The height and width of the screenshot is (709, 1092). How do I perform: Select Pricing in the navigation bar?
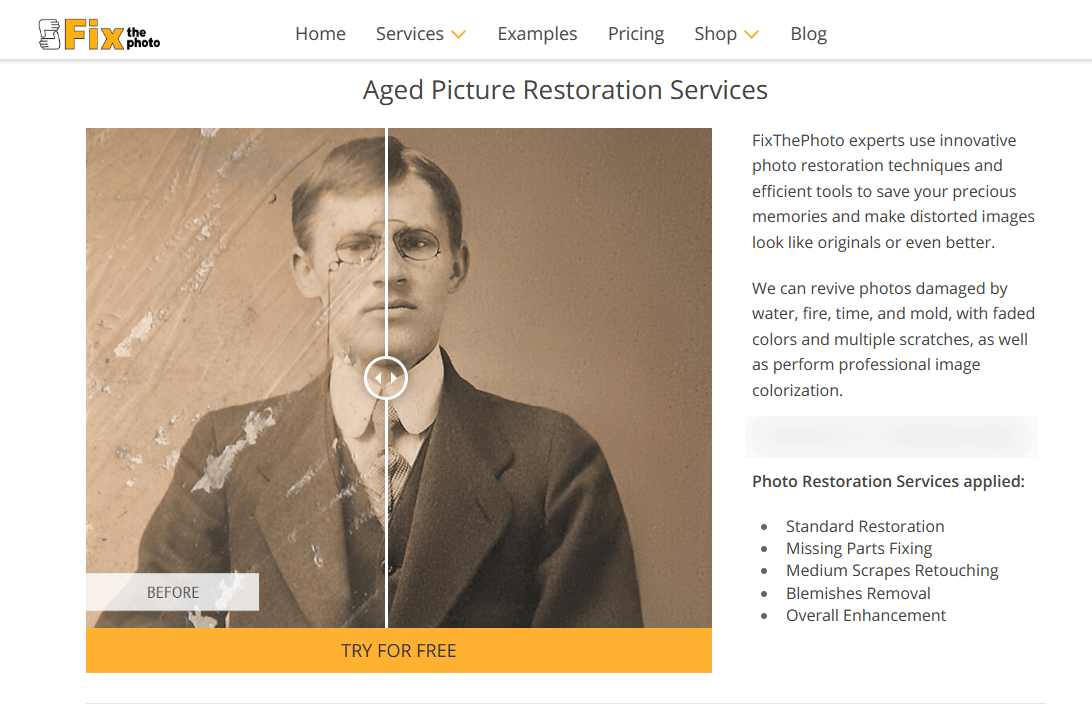point(635,34)
